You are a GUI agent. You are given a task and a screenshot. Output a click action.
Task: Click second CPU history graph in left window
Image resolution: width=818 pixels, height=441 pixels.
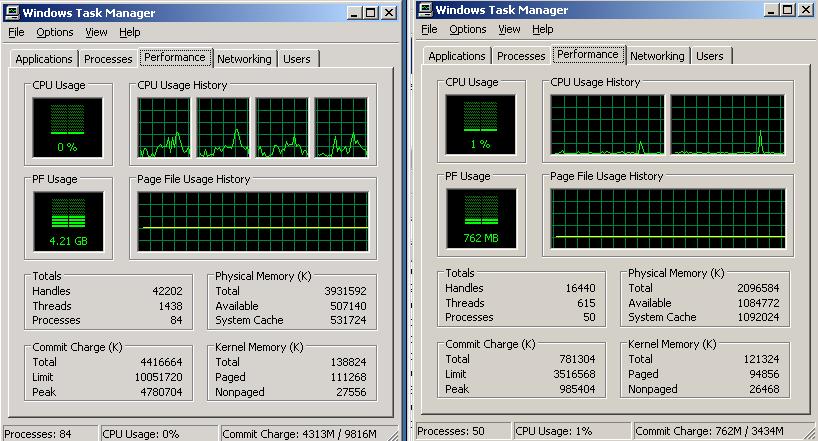click(x=223, y=128)
